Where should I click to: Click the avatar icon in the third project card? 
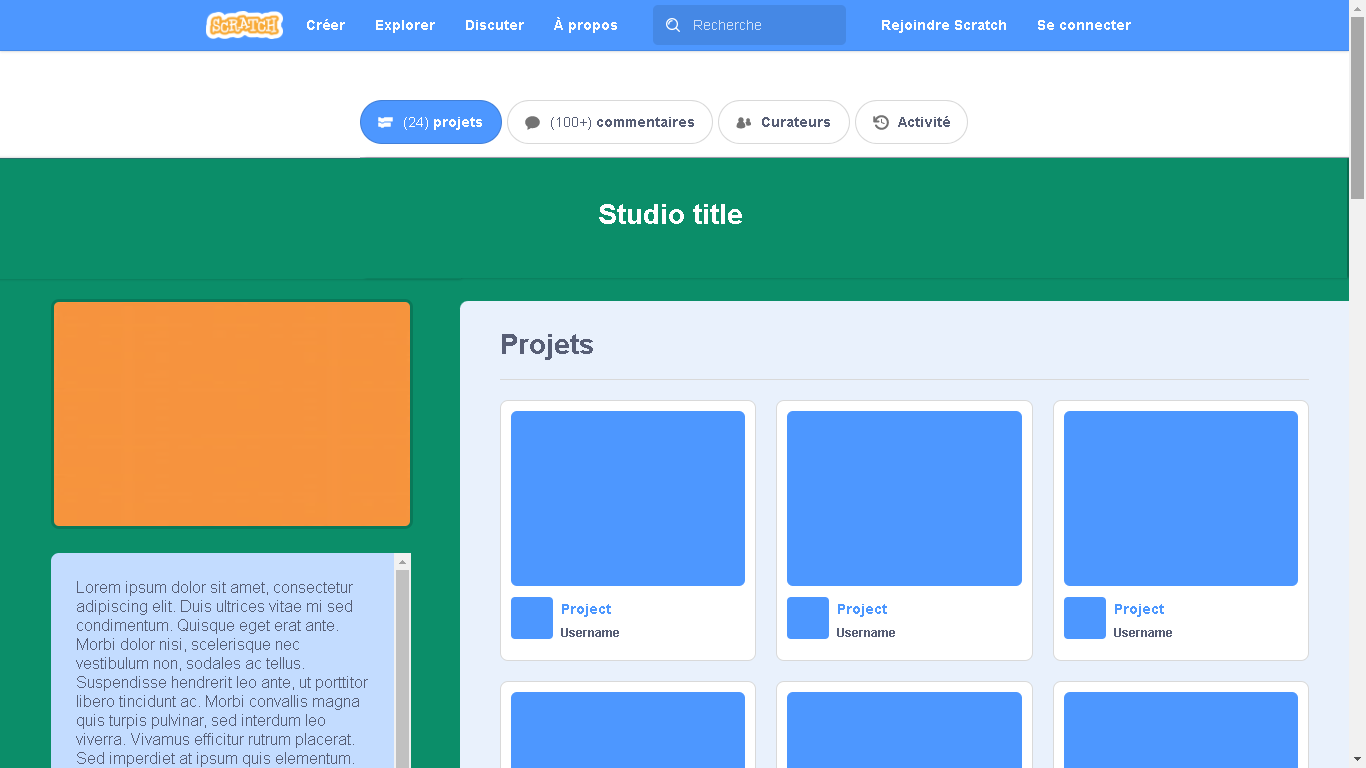(x=1084, y=618)
